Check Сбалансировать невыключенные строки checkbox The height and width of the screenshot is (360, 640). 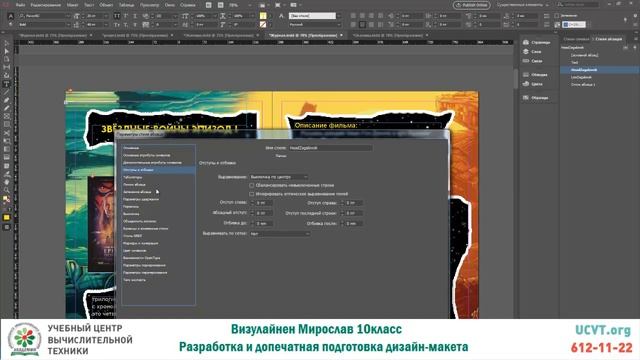252,185
